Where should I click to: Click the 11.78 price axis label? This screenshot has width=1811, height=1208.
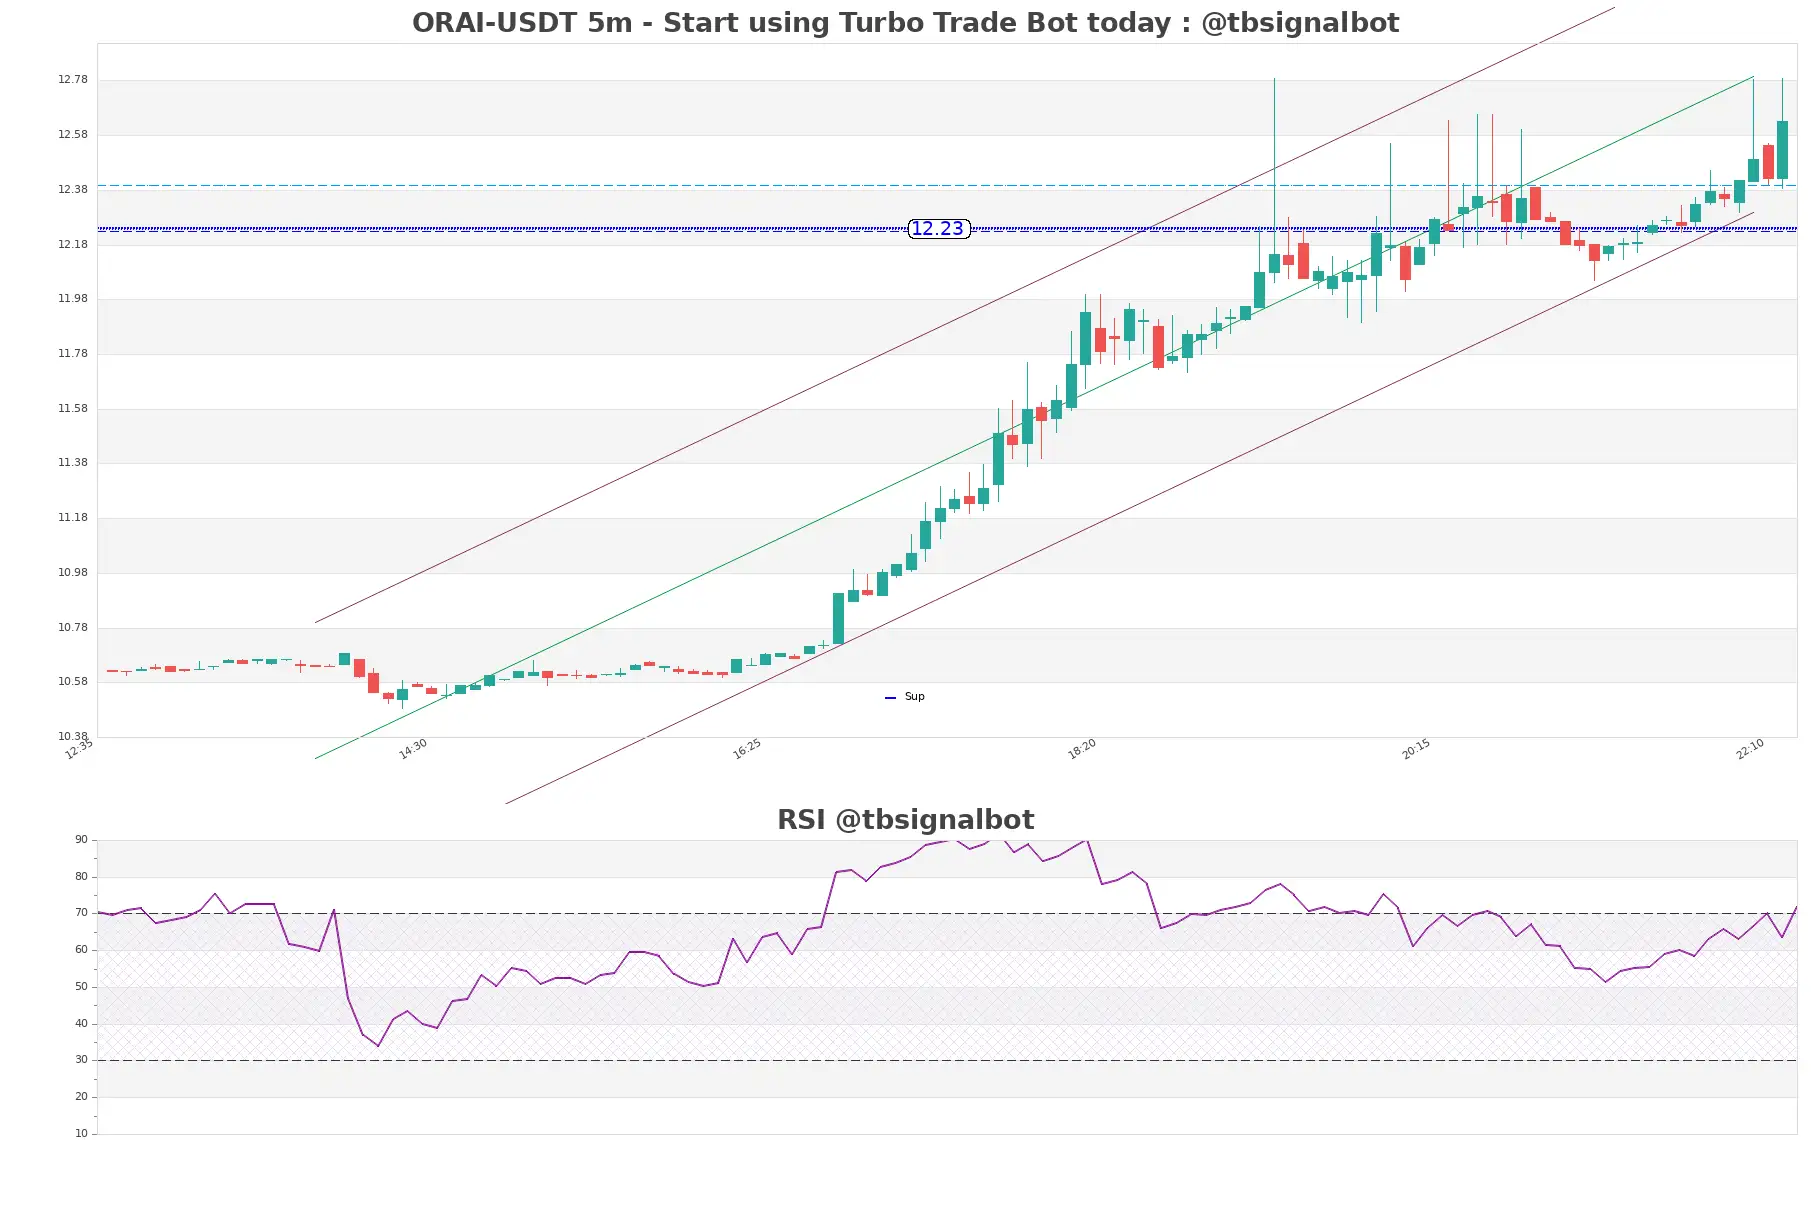[73, 354]
